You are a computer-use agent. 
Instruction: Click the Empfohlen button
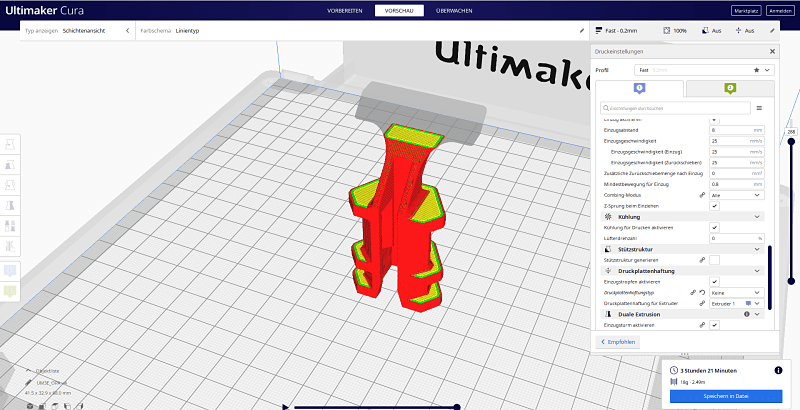point(618,342)
